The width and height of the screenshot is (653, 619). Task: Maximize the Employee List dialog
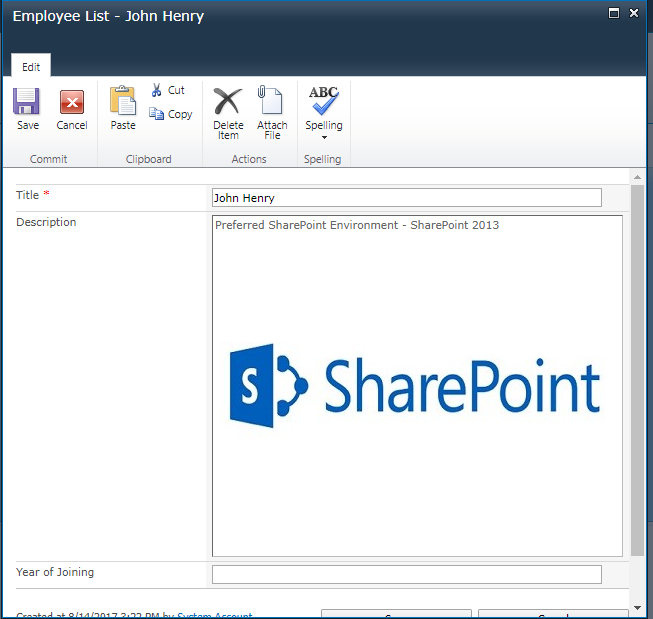tap(613, 13)
